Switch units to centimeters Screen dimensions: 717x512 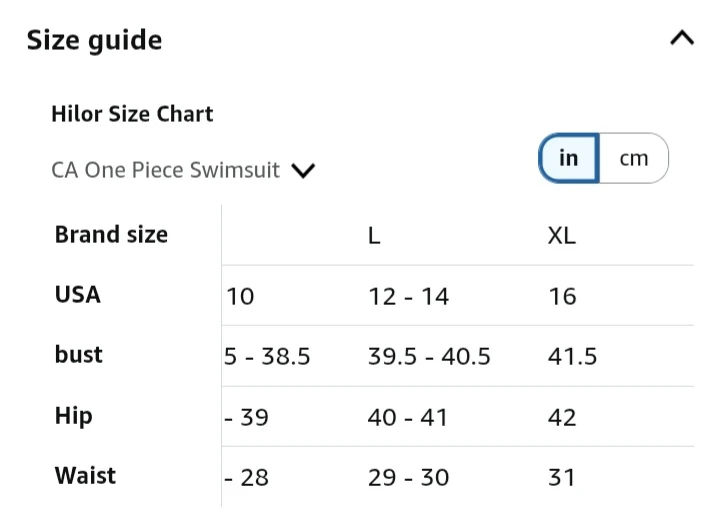(x=634, y=158)
